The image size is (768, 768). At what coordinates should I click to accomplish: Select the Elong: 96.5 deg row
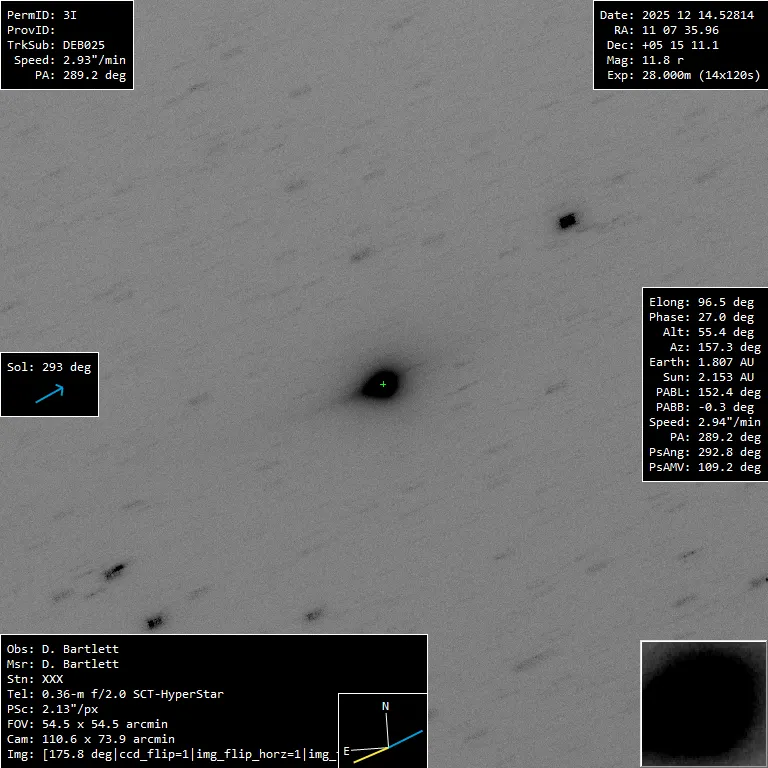(x=701, y=302)
